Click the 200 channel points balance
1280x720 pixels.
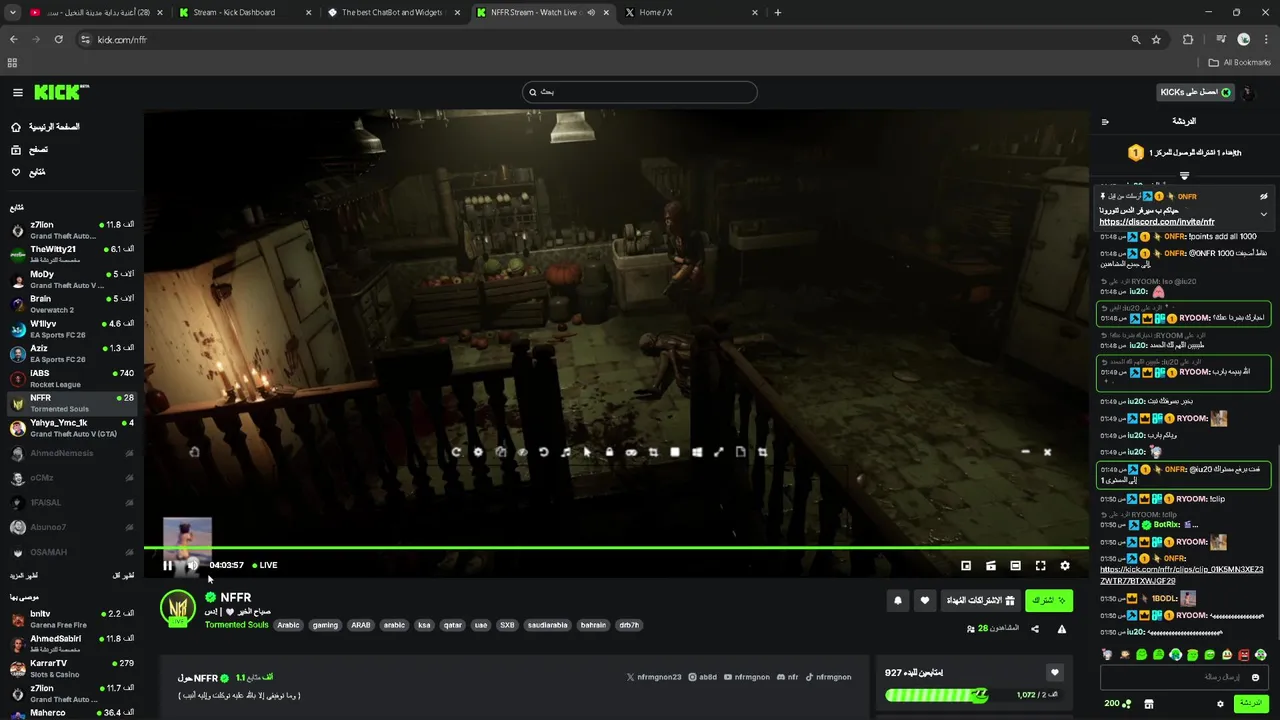[1118, 704]
